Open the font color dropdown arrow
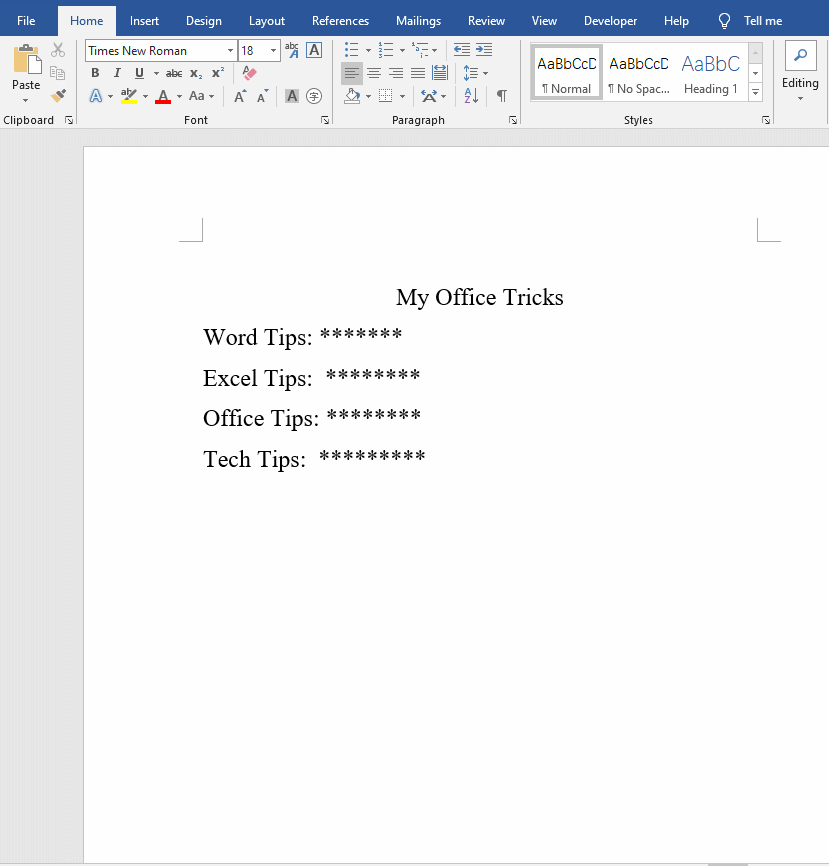 (x=179, y=97)
